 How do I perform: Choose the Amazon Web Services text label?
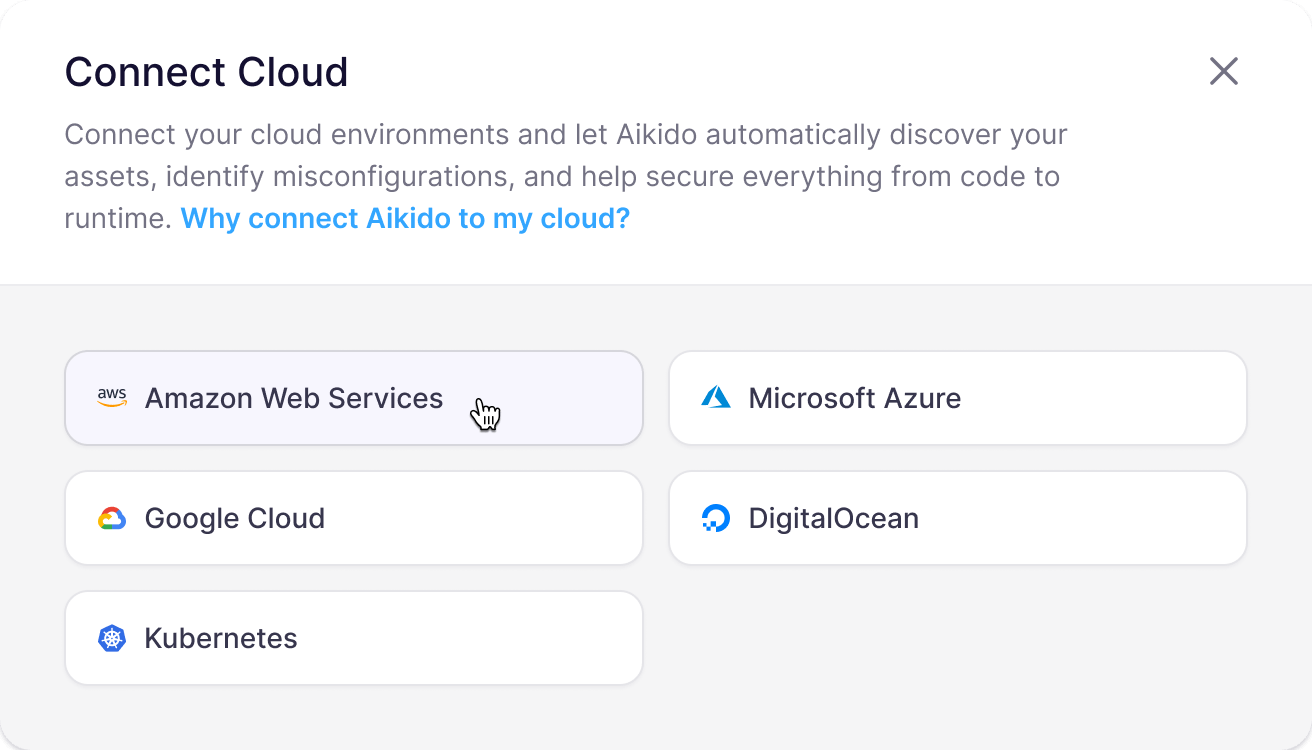tap(294, 398)
